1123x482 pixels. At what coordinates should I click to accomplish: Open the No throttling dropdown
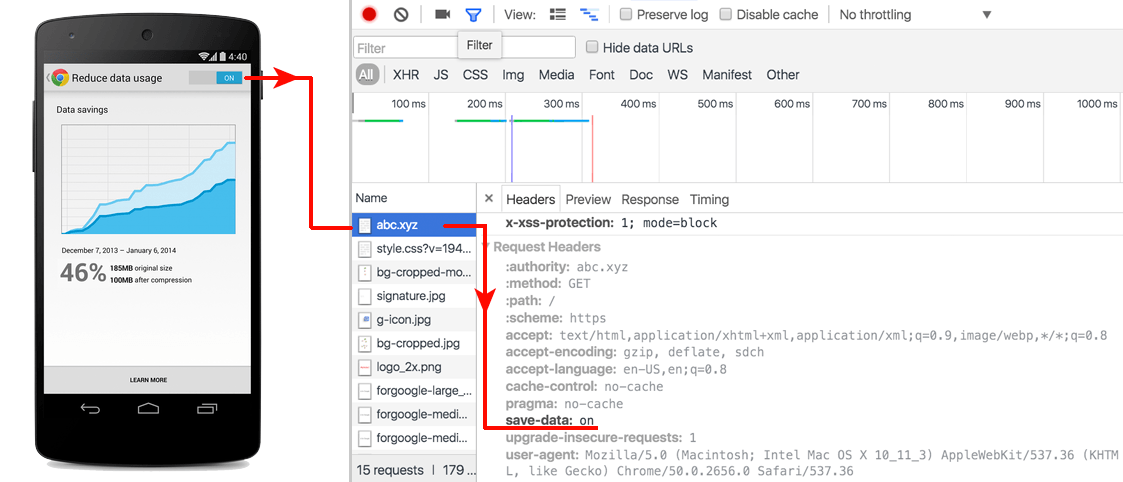pos(915,14)
